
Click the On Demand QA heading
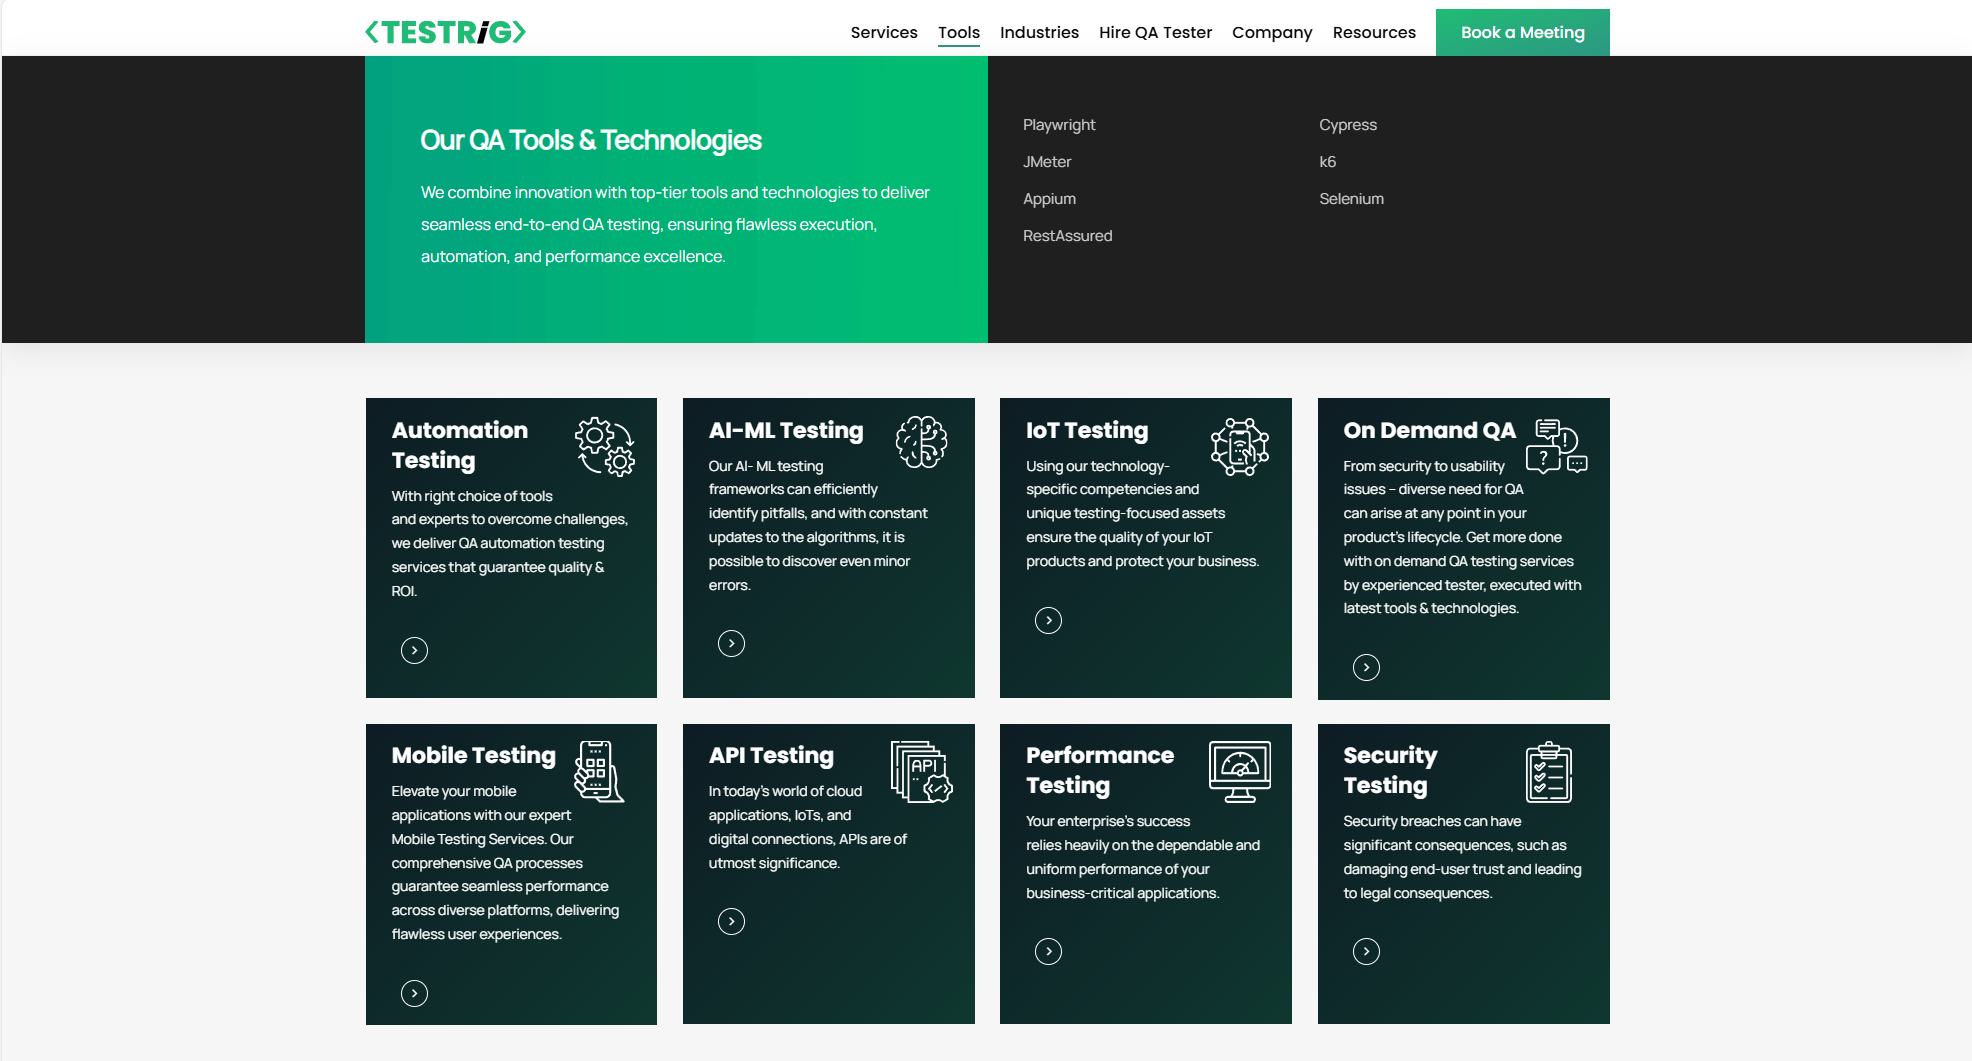(x=1429, y=430)
